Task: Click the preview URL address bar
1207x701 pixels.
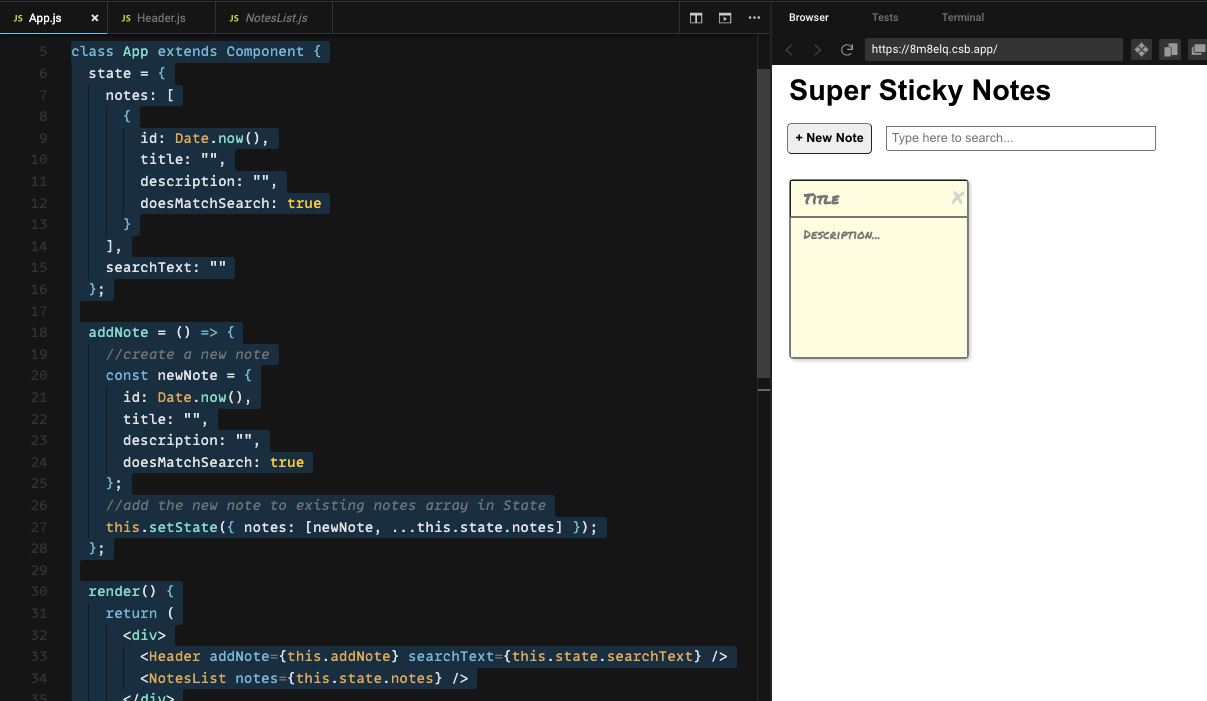Action: point(994,49)
